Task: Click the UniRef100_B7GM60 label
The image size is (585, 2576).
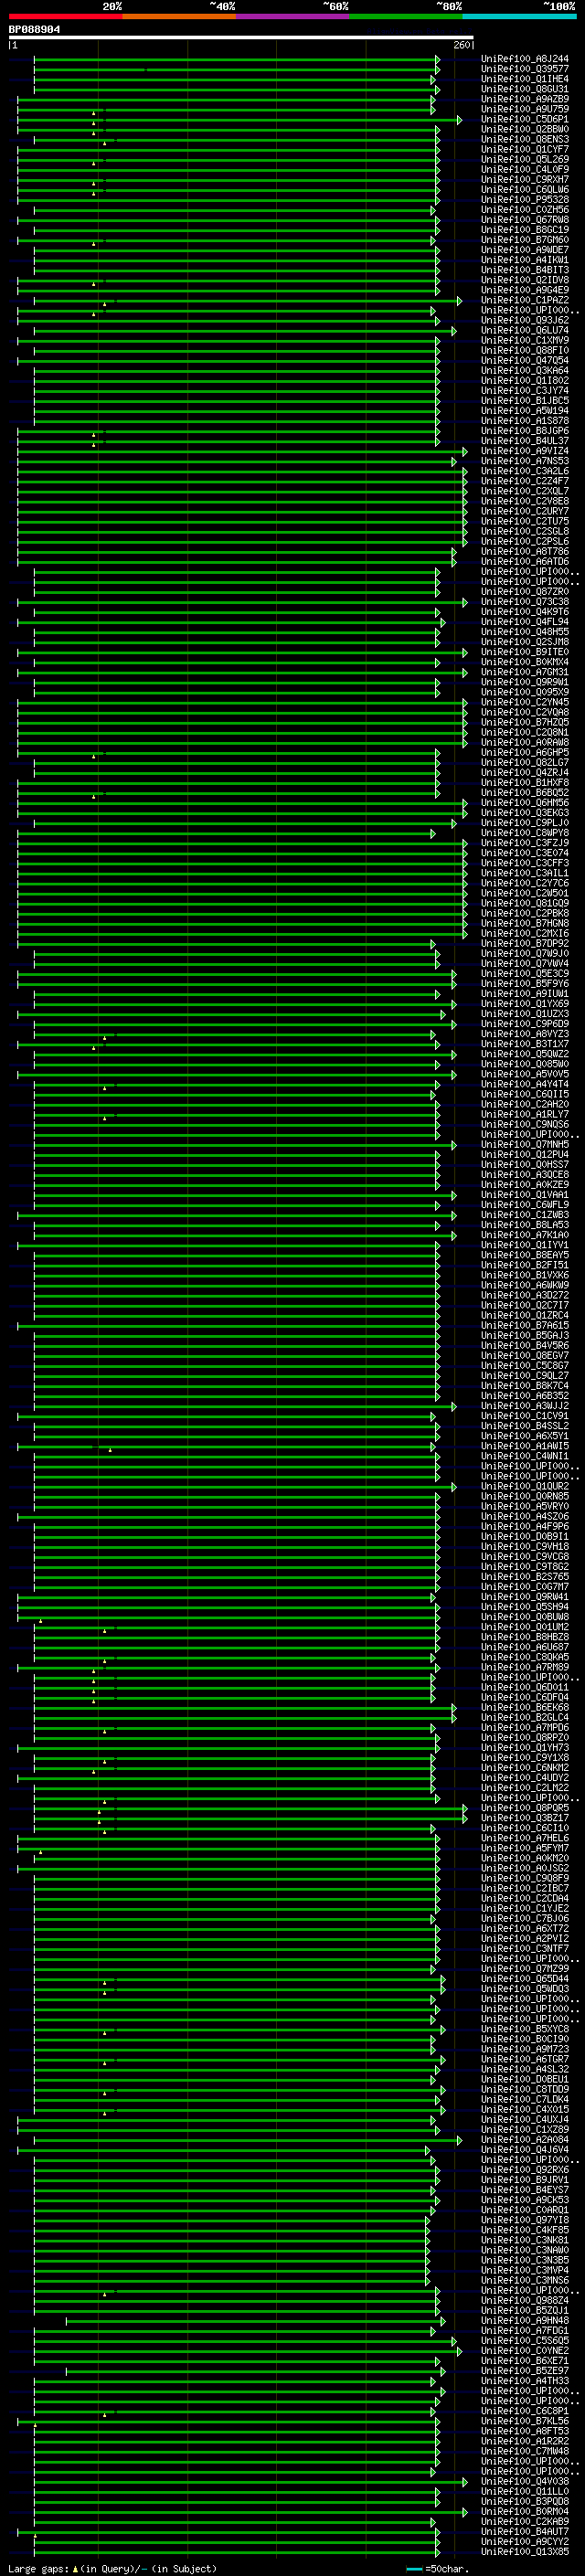Action: click(525, 240)
